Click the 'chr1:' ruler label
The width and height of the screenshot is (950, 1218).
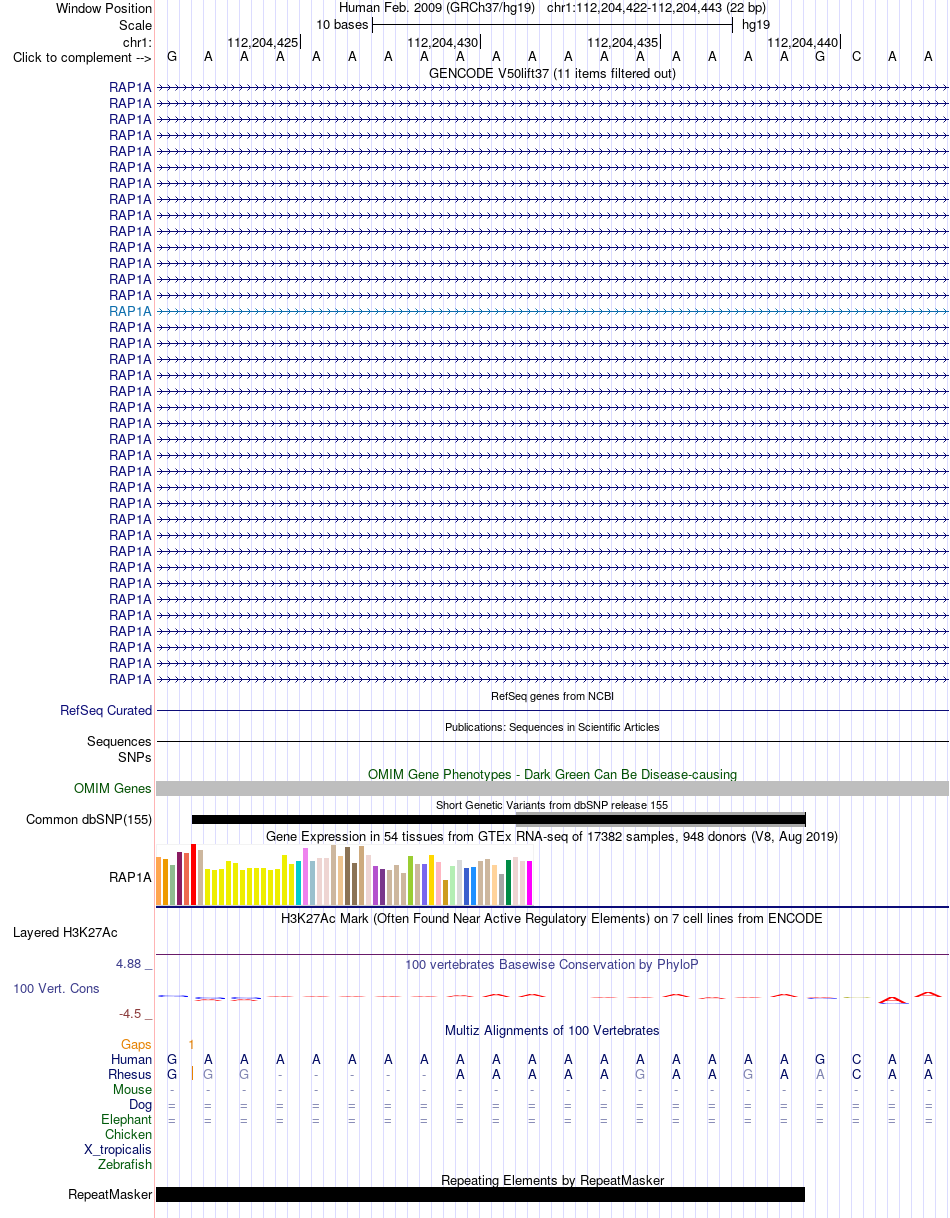point(137,42)
